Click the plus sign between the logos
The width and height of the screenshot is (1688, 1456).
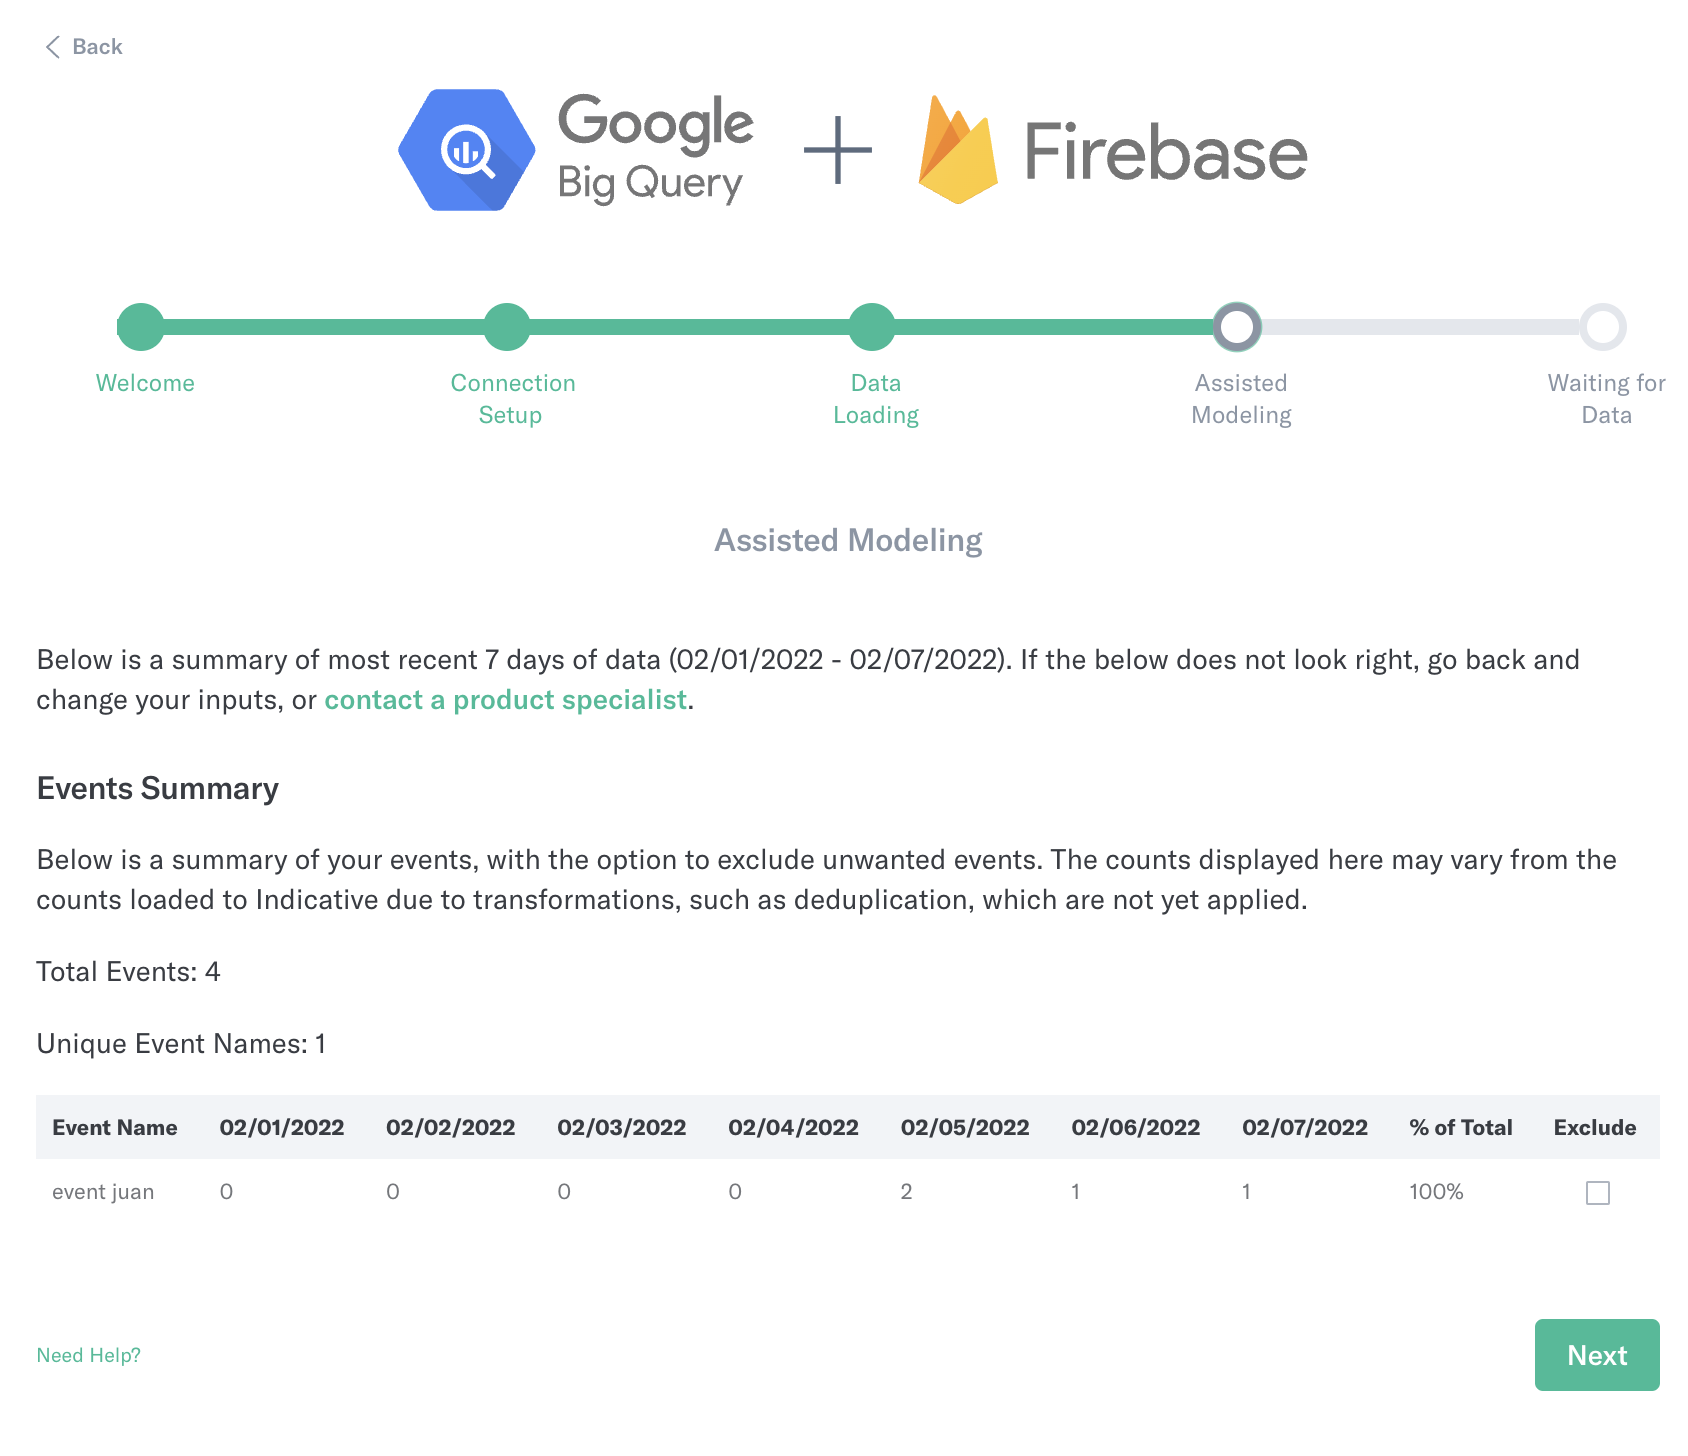point(838,150)
